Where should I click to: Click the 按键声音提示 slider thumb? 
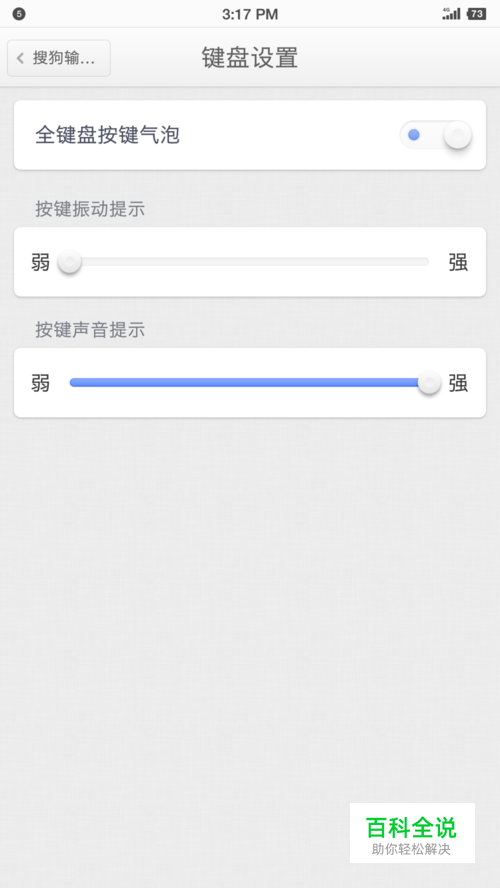[x=429, y=383]
